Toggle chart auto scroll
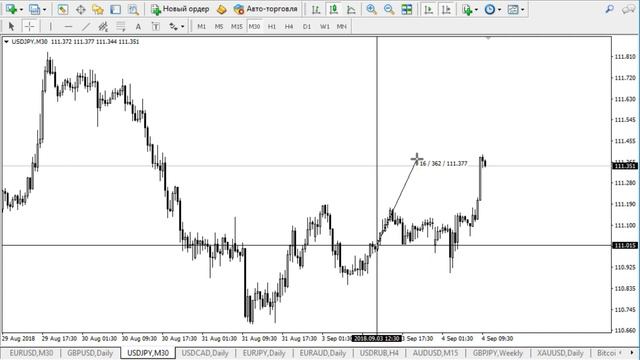 pyautogui.click(x=429, y=9)
